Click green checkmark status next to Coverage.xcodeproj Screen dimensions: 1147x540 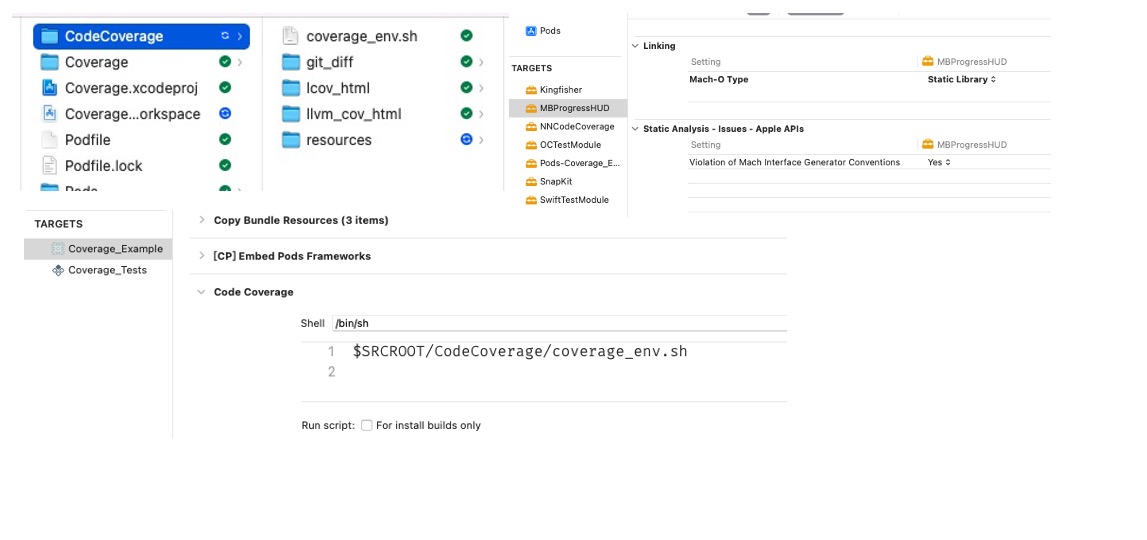[x=225, y=88]
